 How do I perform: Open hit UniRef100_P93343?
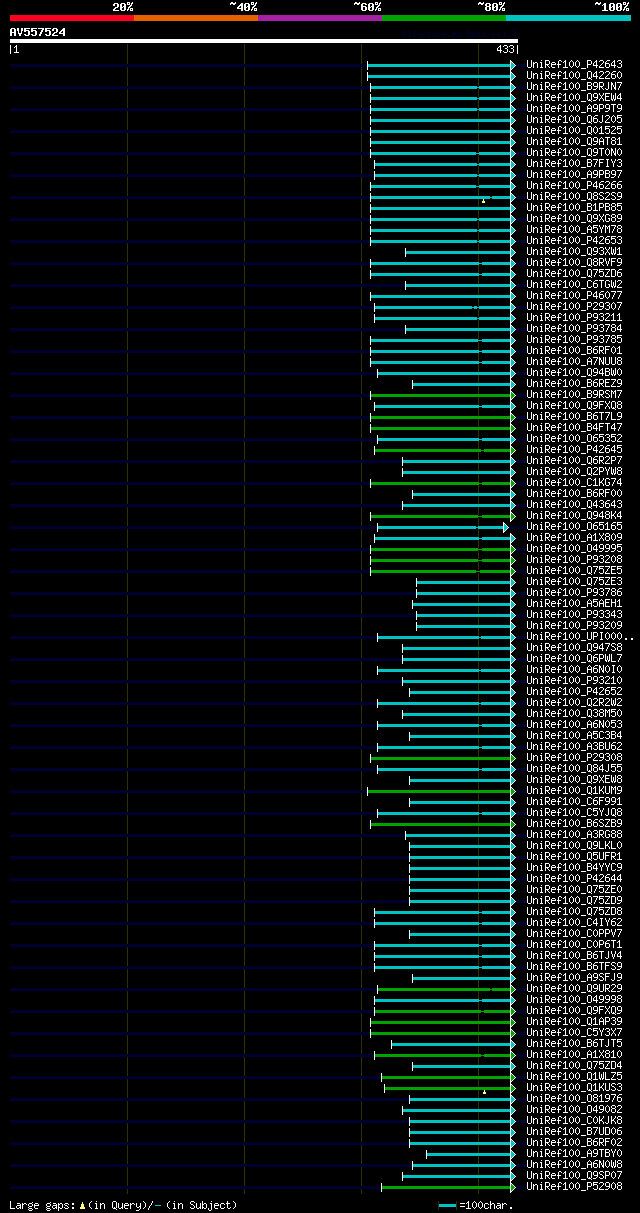(574, 614)
